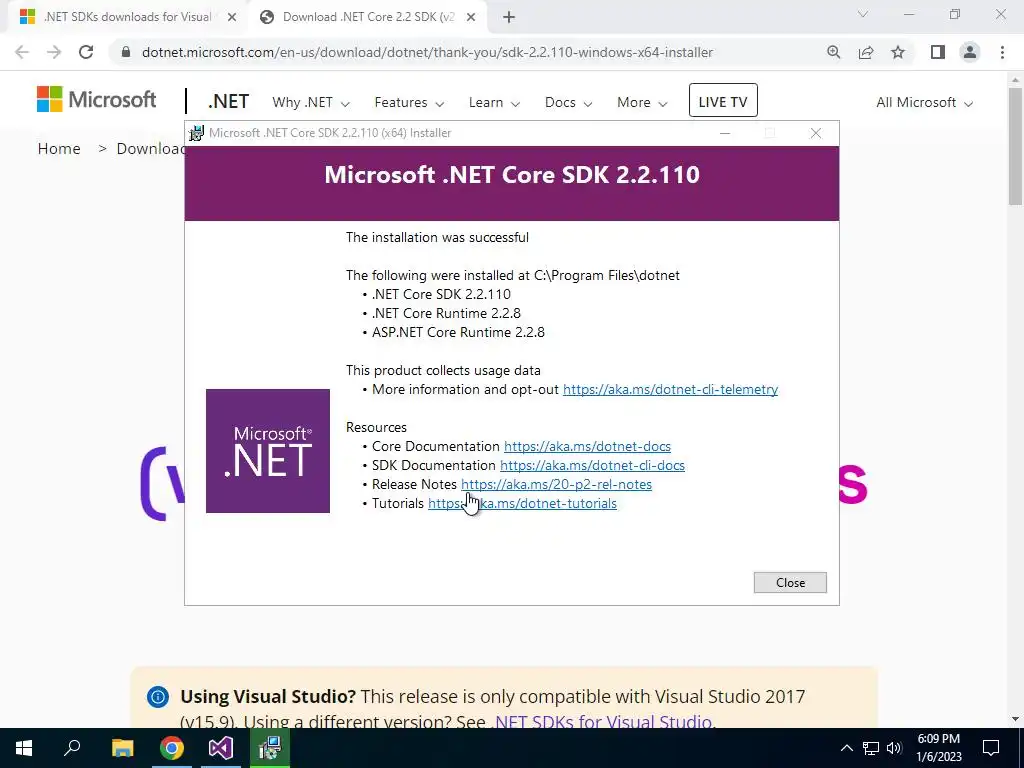1024x768 pixels.
Task: Click the info icon beside Using Visual Studio
Action: click(x=157, y=697)
